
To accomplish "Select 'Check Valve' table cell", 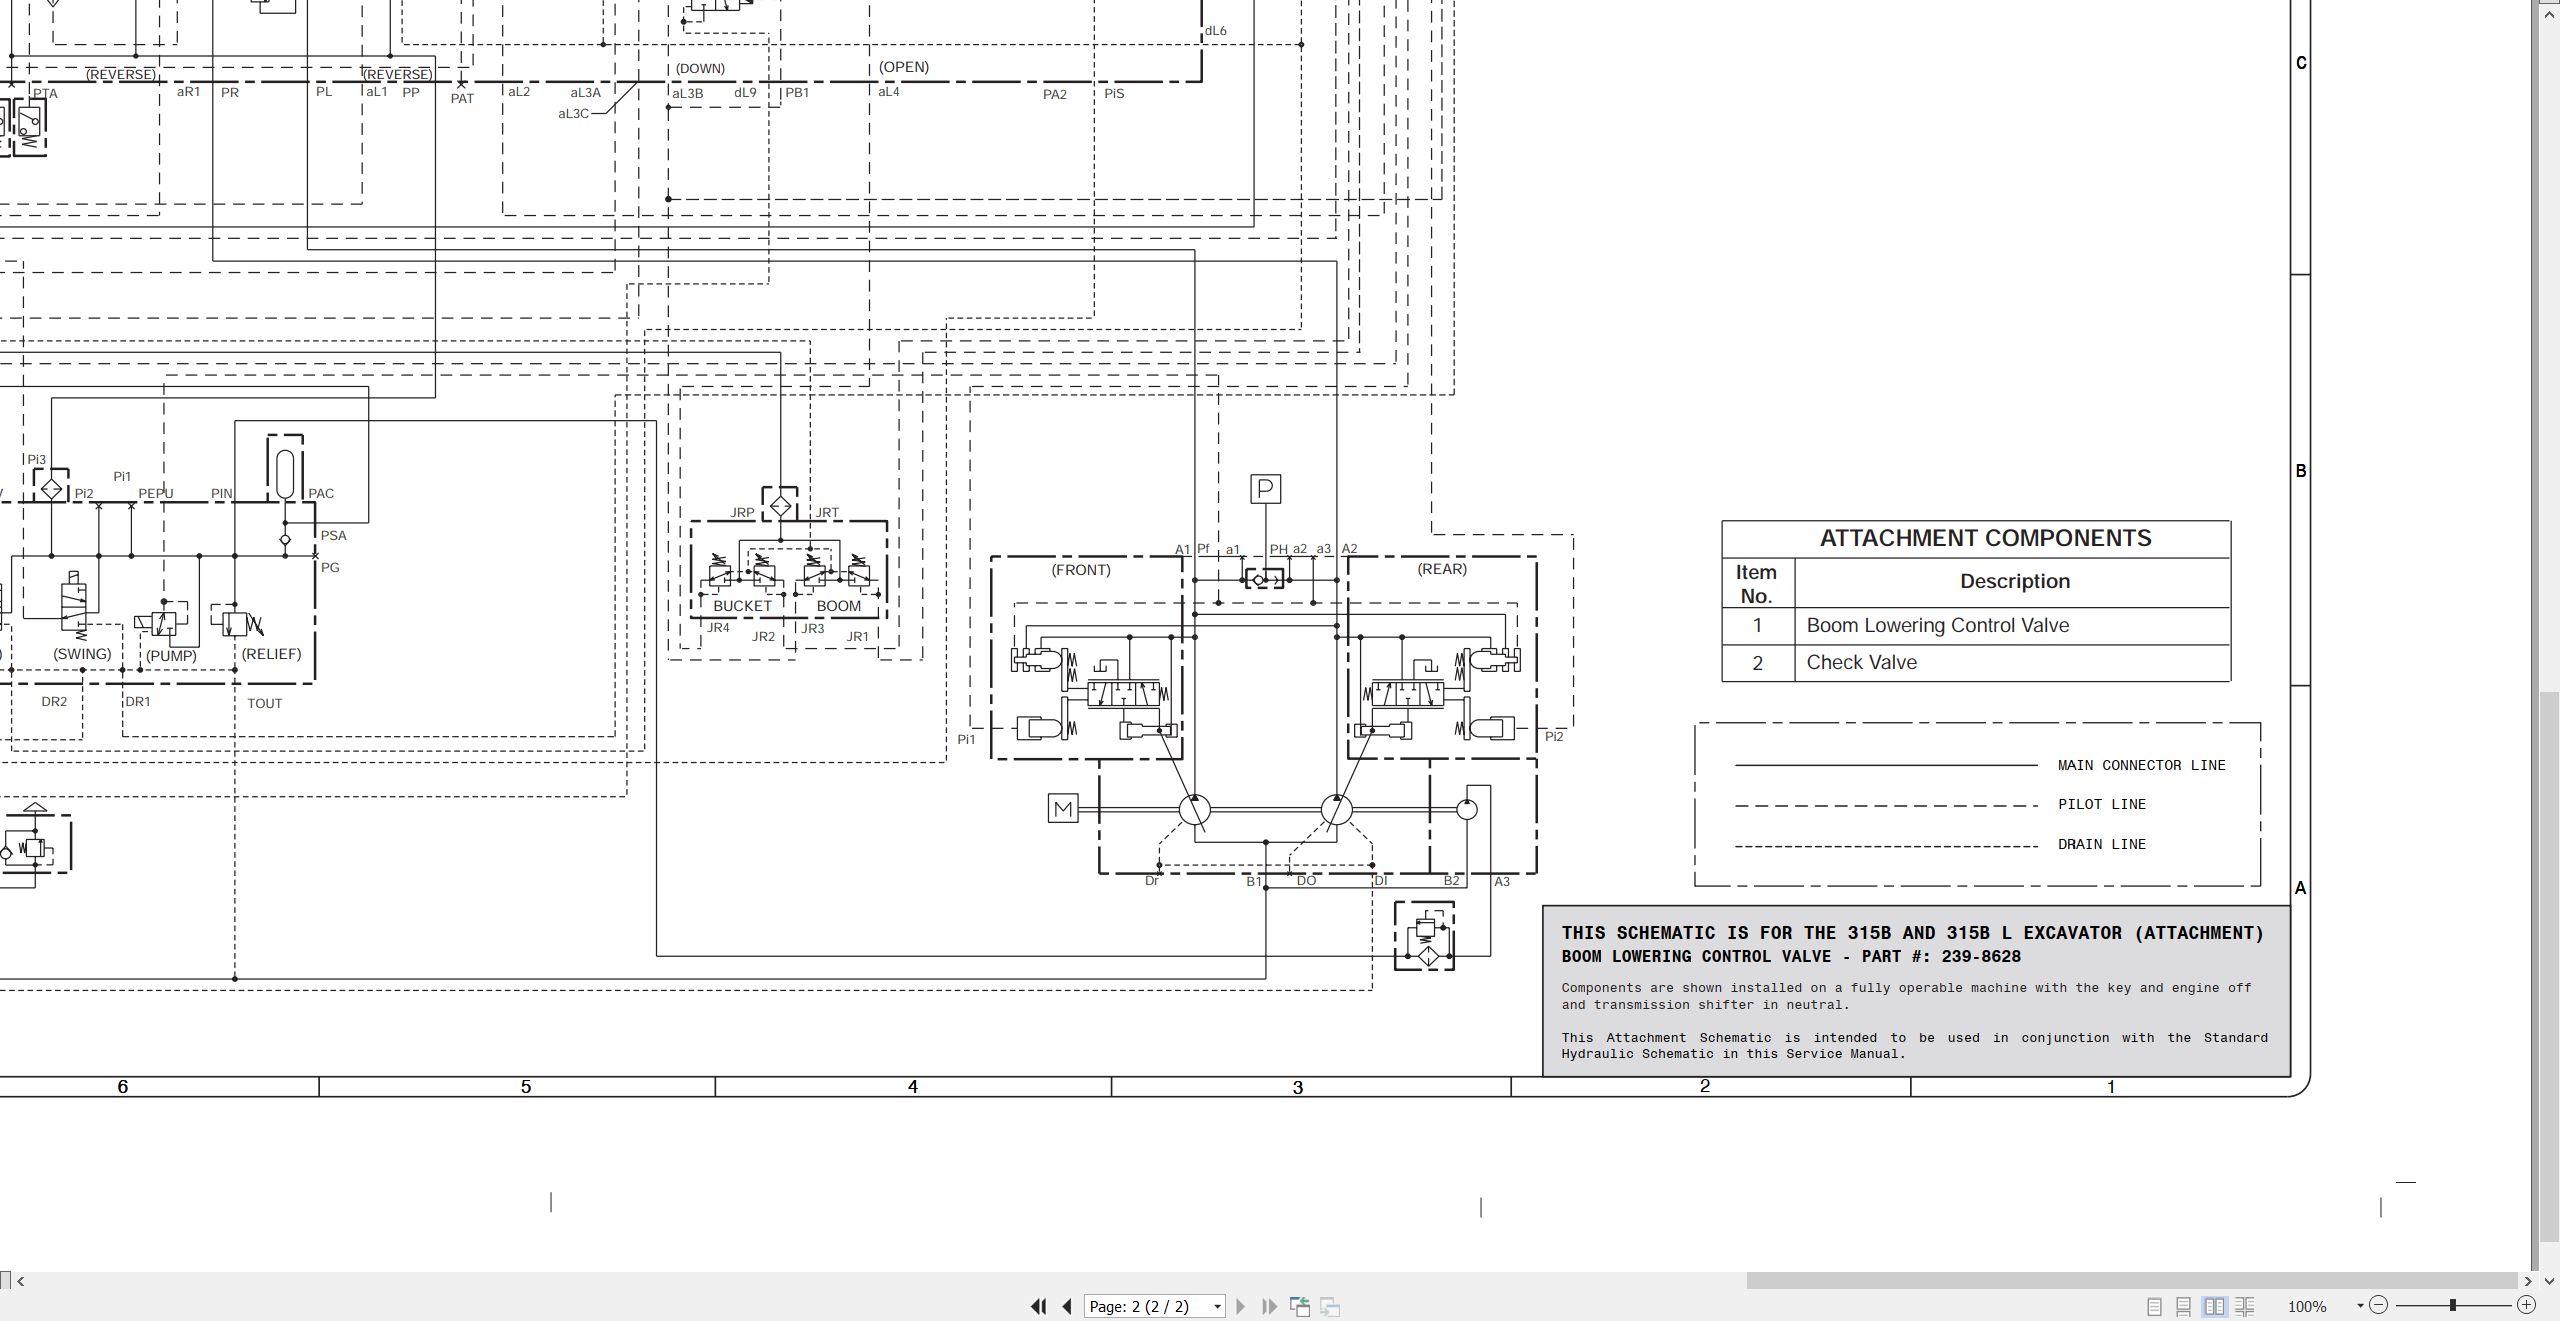I will [1861, 663].
